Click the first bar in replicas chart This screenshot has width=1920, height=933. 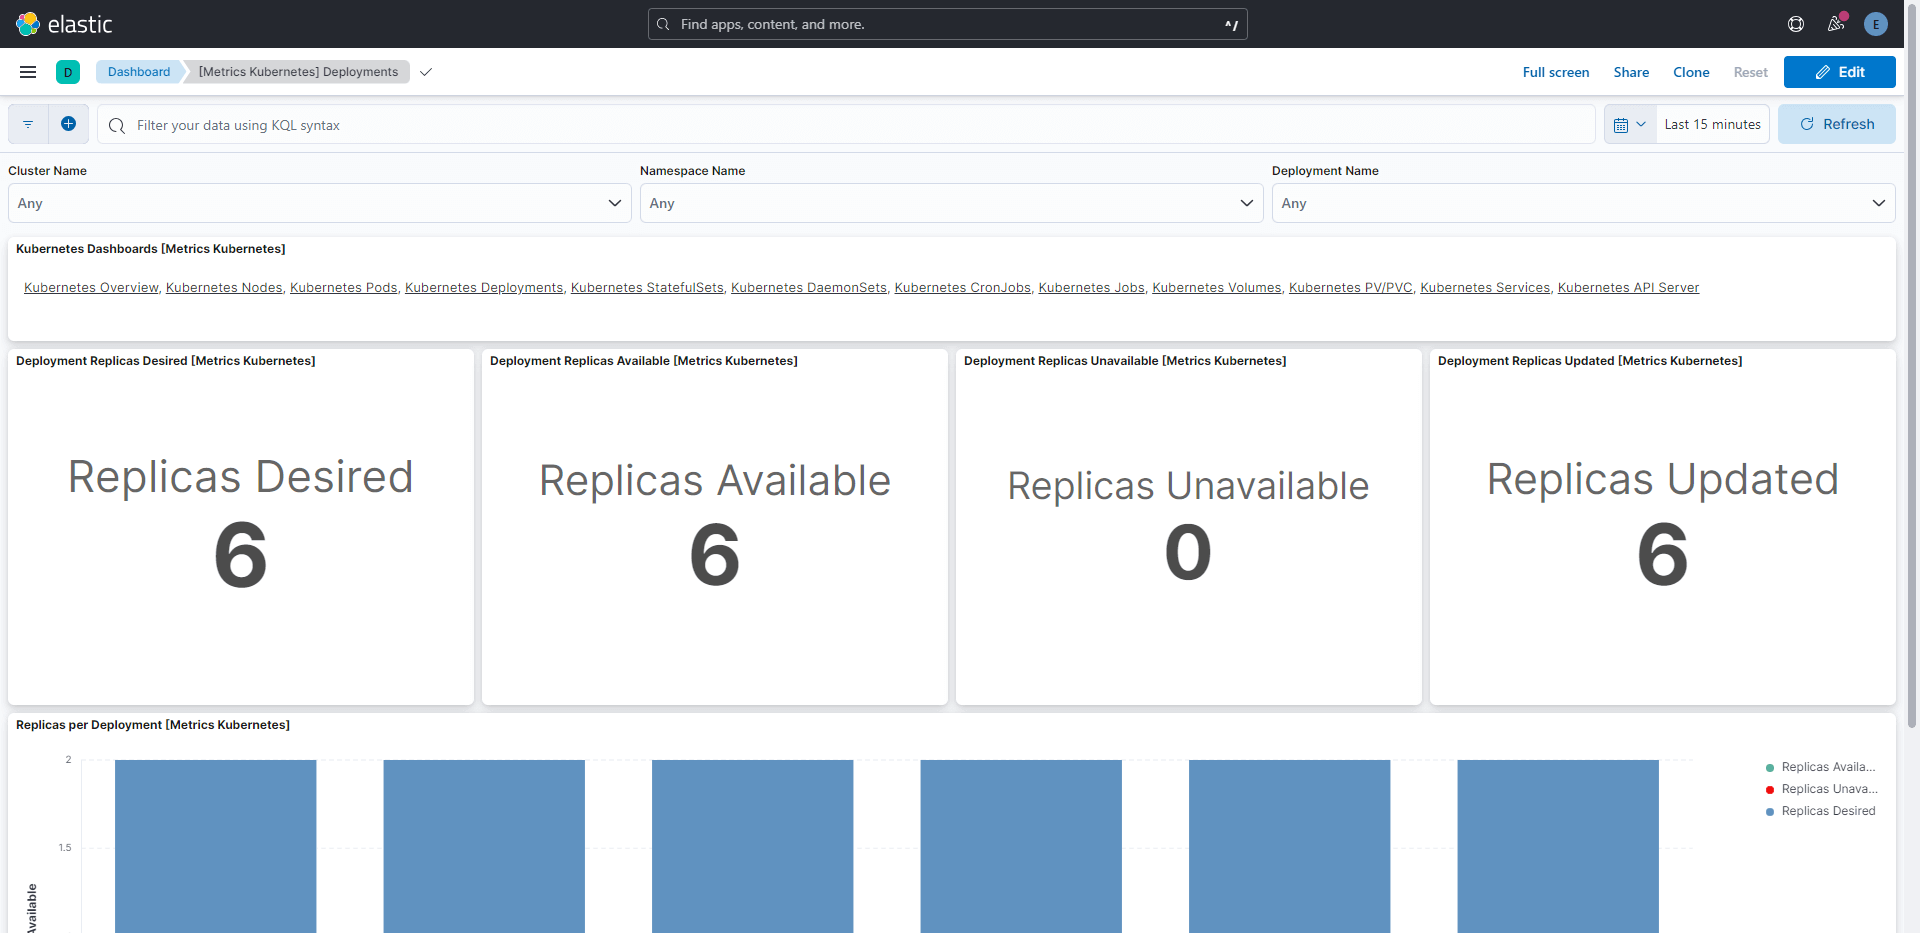[x=216, y=846]
